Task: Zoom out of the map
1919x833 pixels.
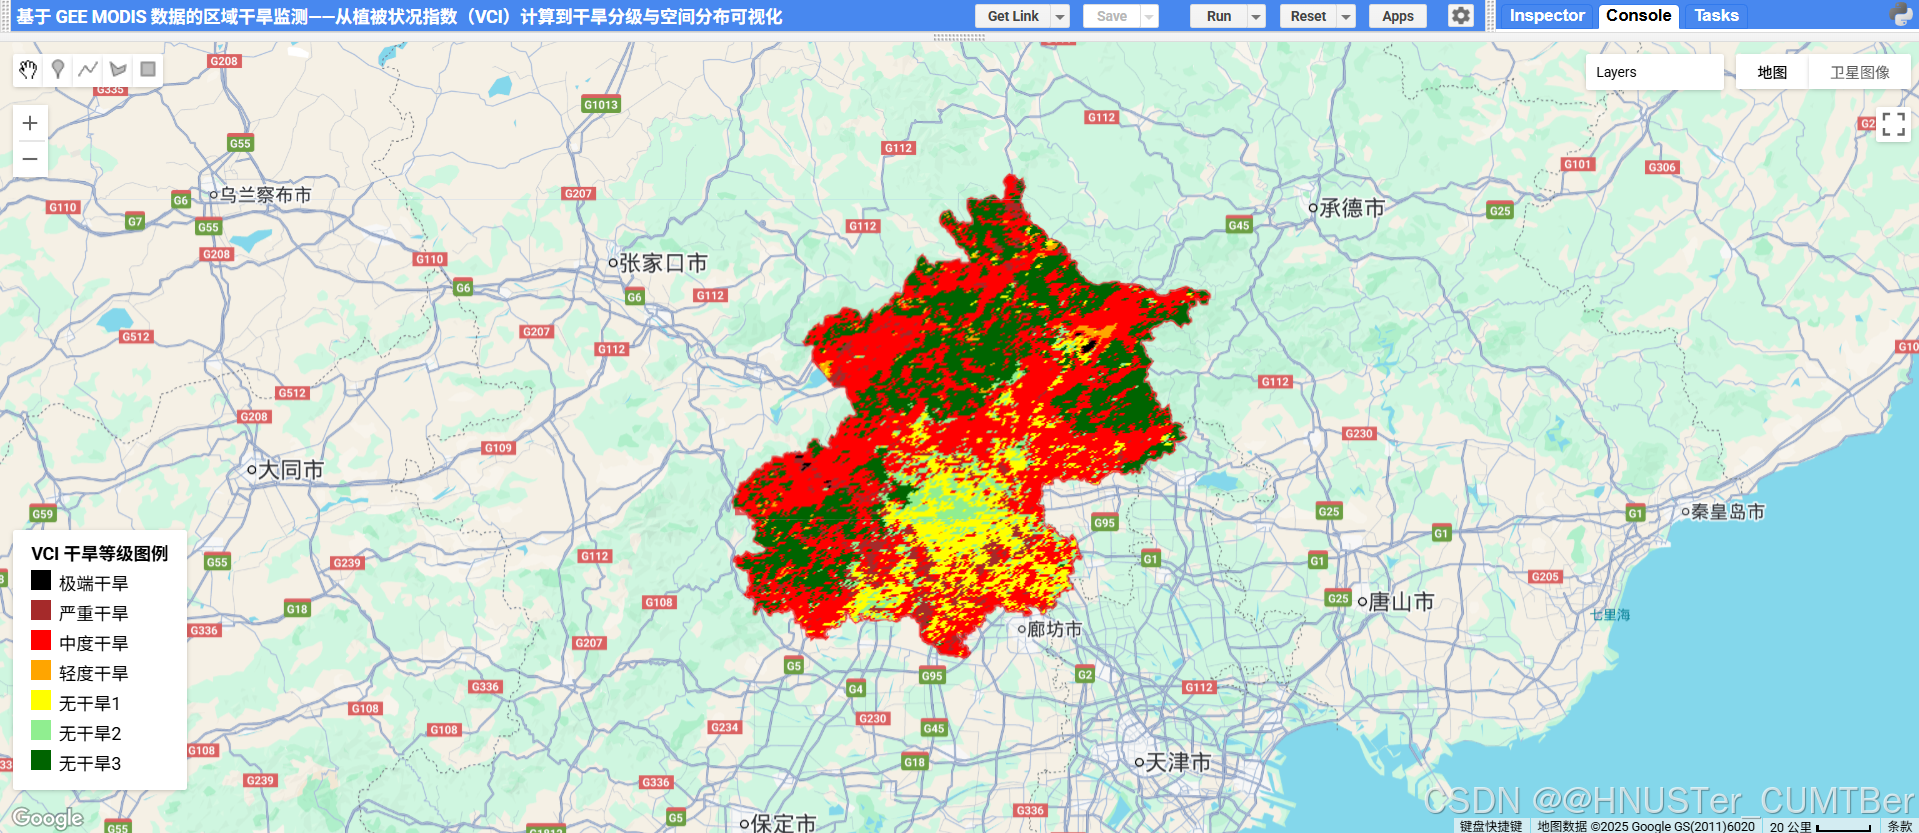Action: 30,159
